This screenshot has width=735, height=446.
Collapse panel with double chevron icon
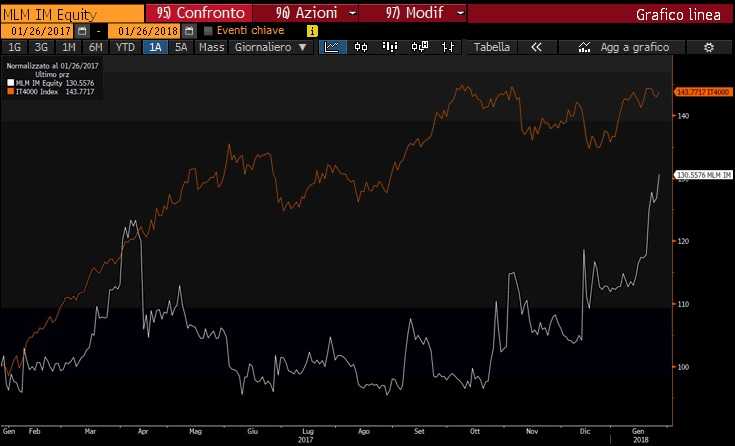(x=536, y=47)
